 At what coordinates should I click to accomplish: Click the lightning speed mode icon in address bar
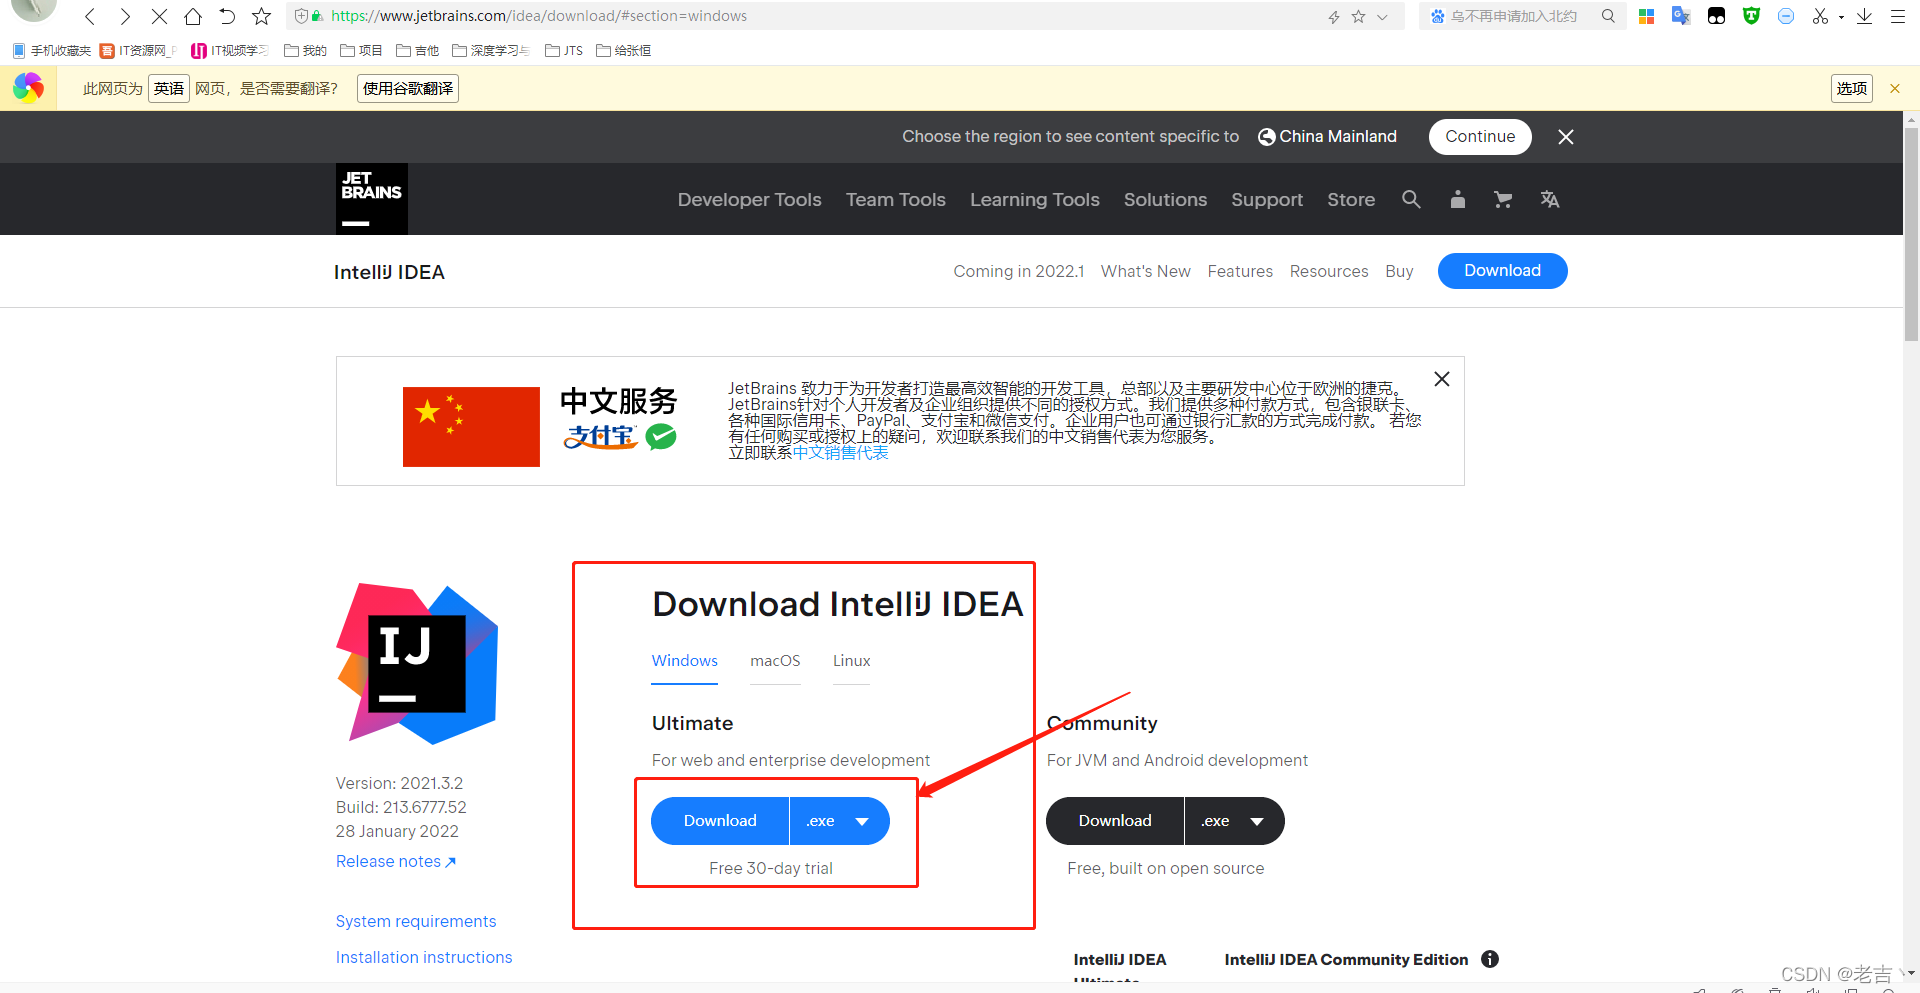[1333, 17]
